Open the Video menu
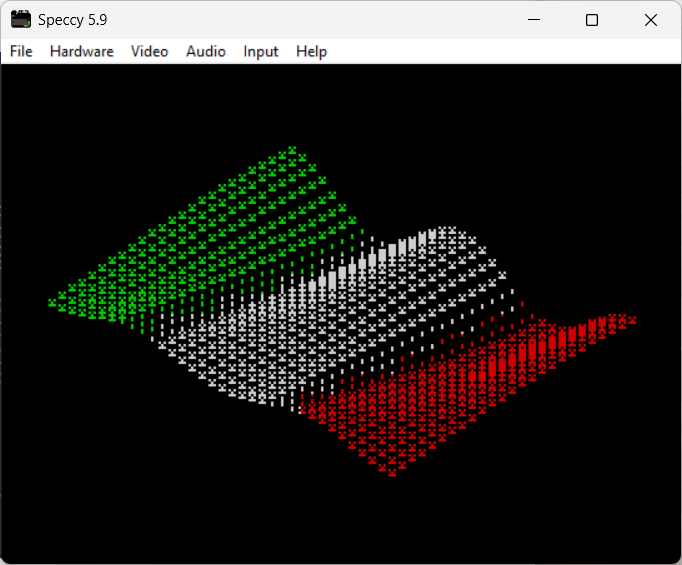 click(x=149, y=51)
